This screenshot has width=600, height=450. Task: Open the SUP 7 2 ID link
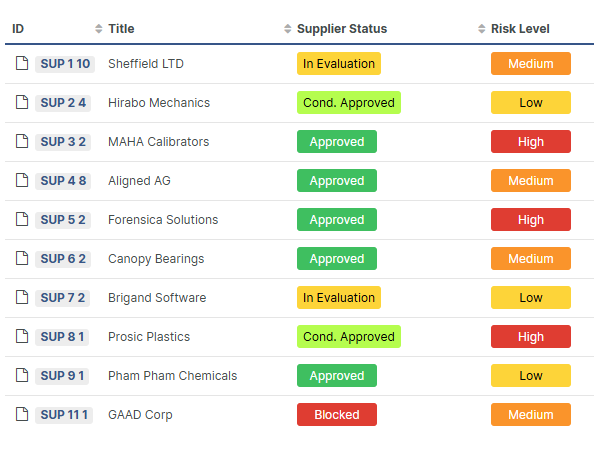(63, 298)
